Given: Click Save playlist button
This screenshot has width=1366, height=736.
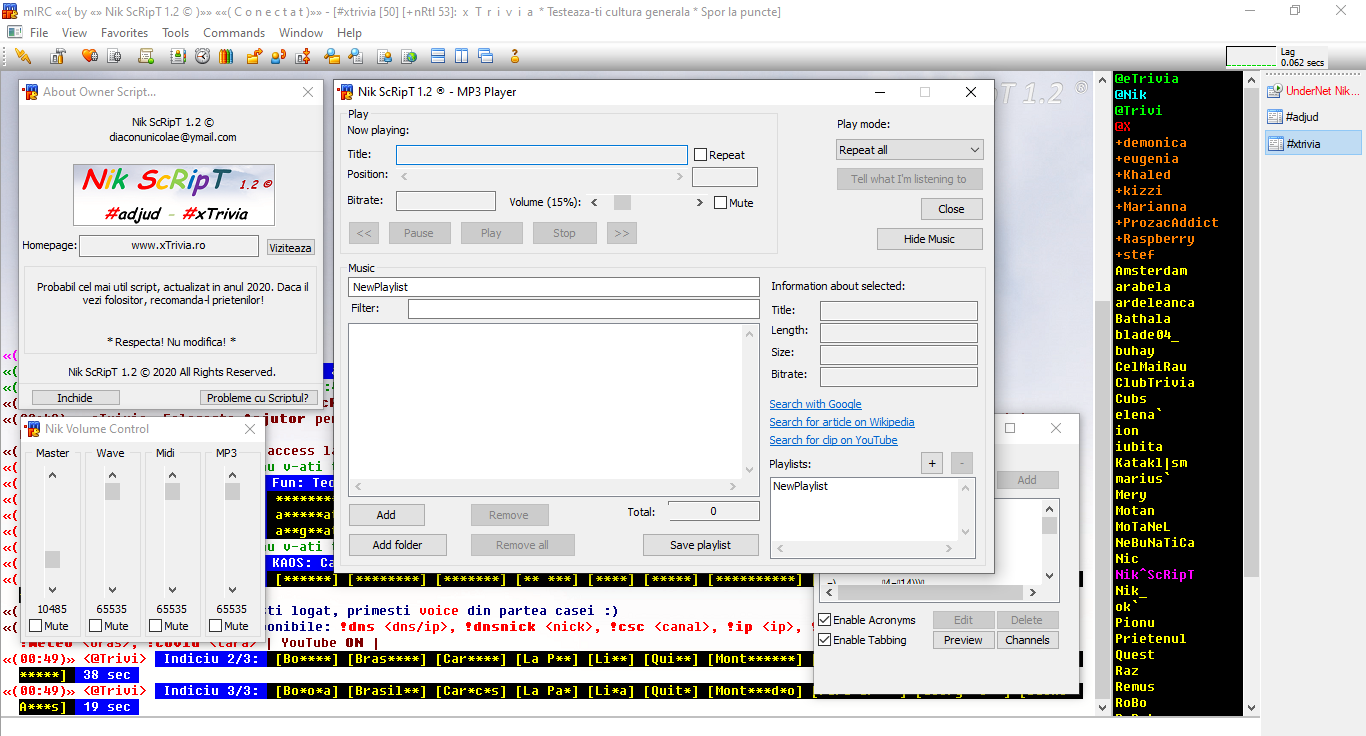Looking at the screenshot, I should (x=700, y=545).
